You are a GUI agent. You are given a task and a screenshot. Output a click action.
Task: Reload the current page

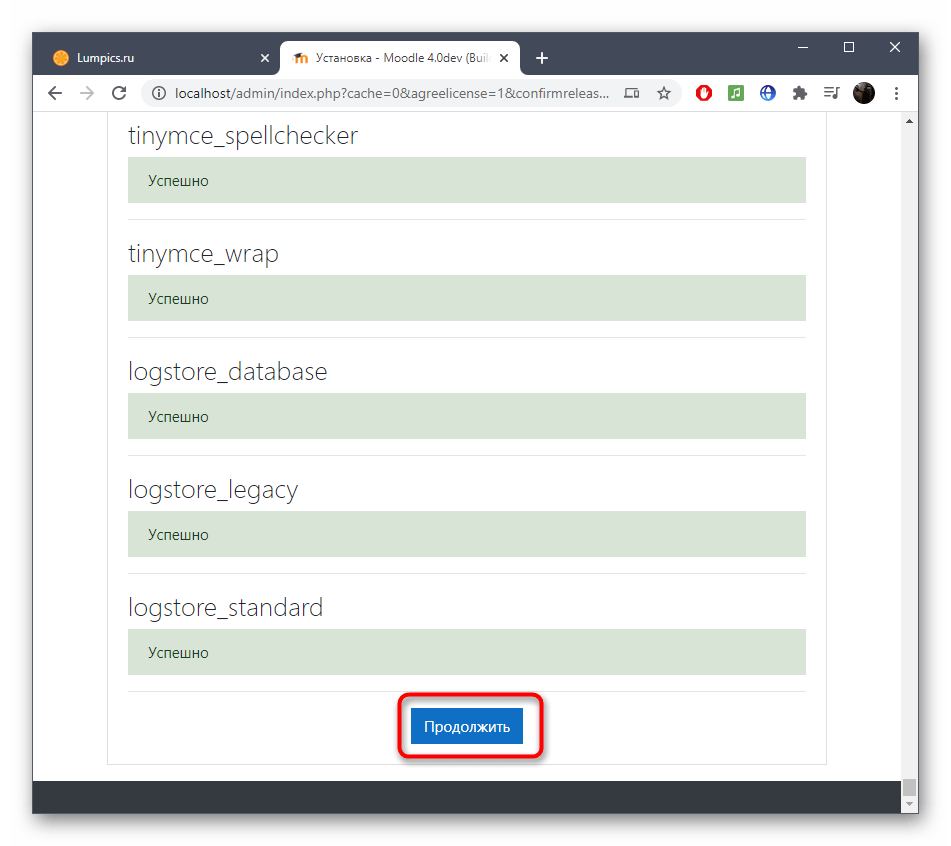click(x=119, y=93)
